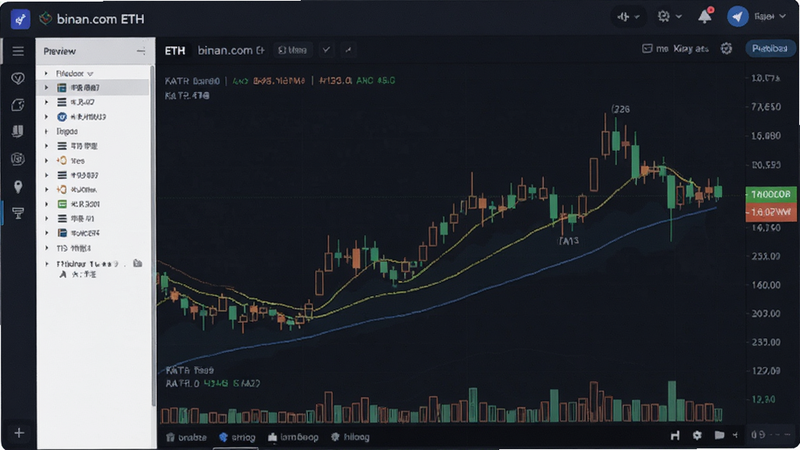This screenshot has width=800, height=450.
Task: Open the 'lambaop' tab at chart bottom
Action: (293, 437)
